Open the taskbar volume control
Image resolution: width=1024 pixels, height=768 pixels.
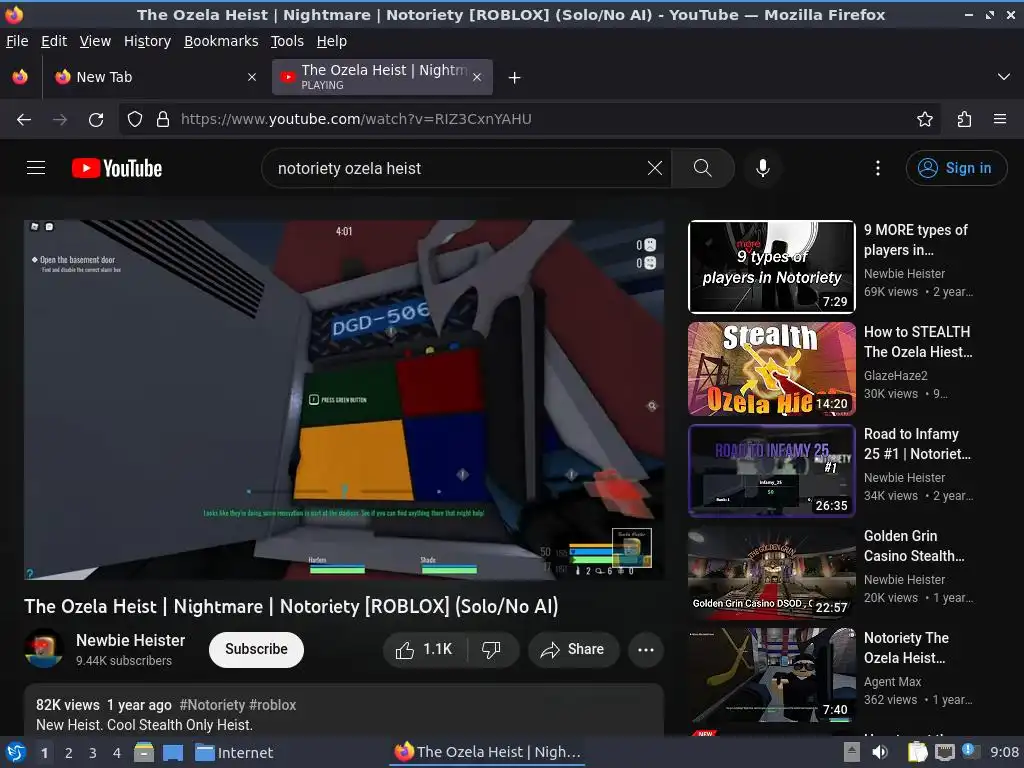(x=880, y=752)
